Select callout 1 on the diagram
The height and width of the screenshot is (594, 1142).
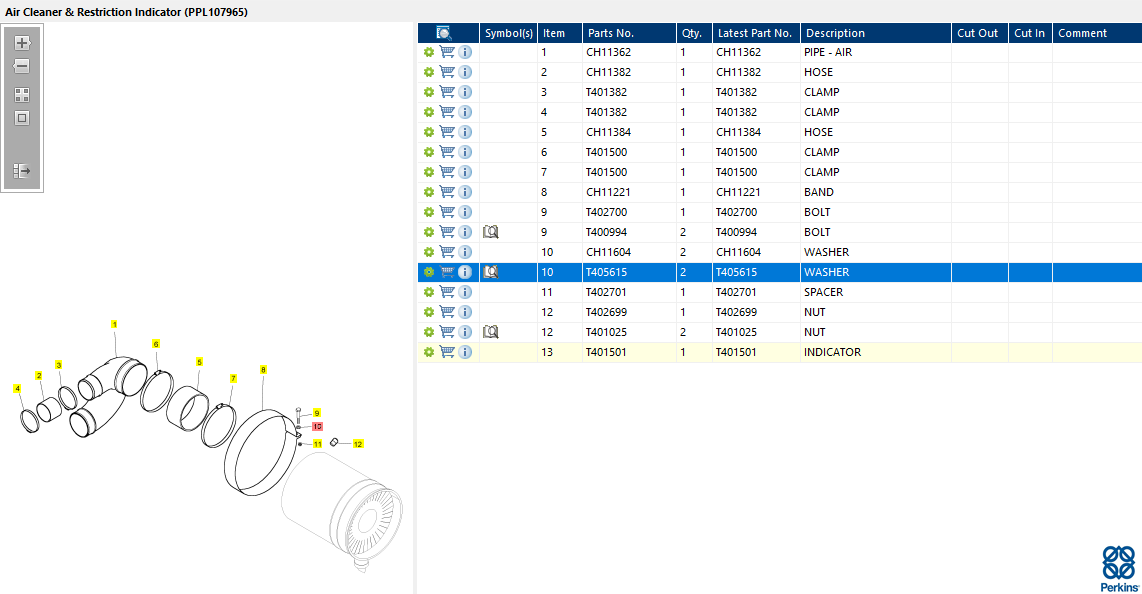pyautogui.click(x=114, y=325)
